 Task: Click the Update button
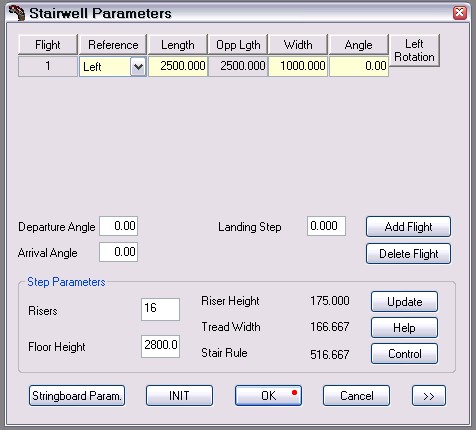coord(404,302)
